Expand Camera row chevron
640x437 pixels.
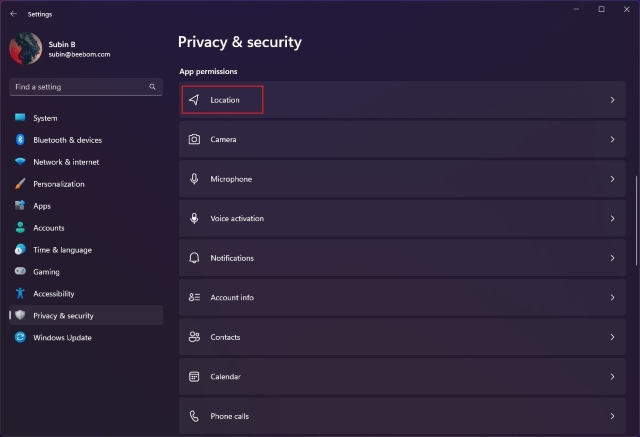pos(612,139)
